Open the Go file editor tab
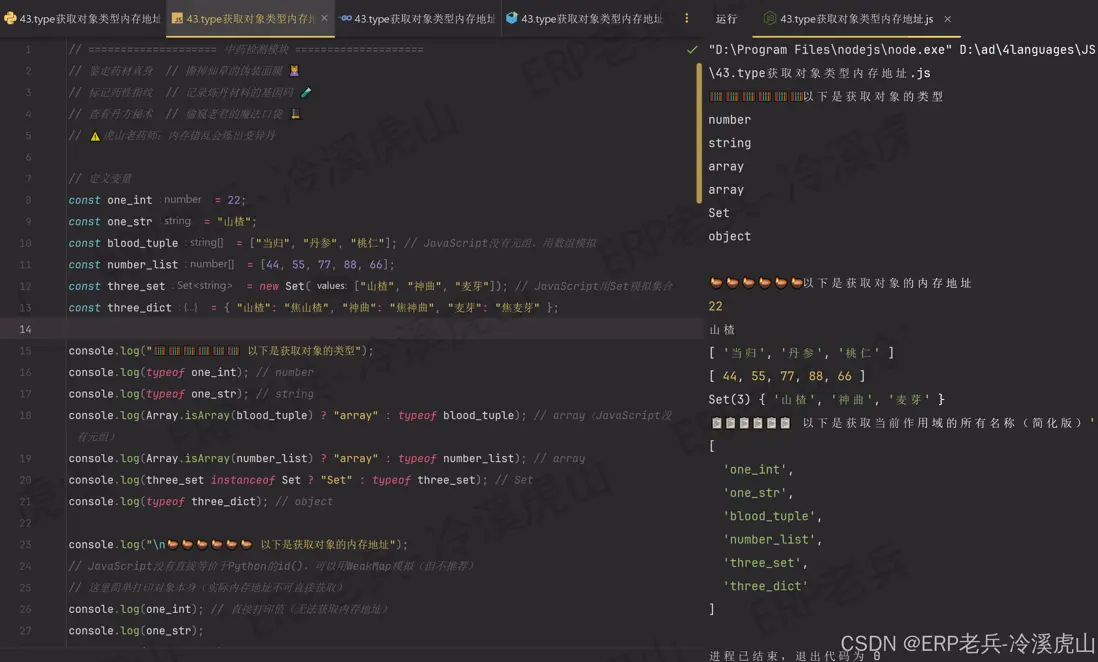Screen dimensions: 1098x662 417,19
